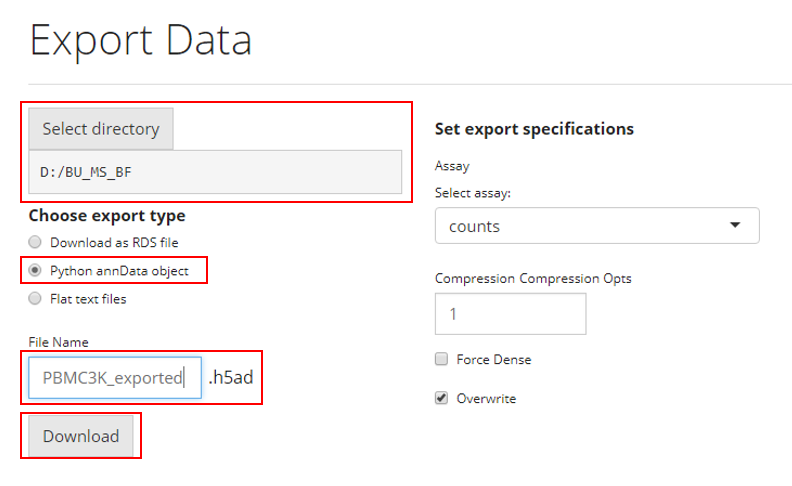Click the Overwrite label text

[x=486, y=398]
